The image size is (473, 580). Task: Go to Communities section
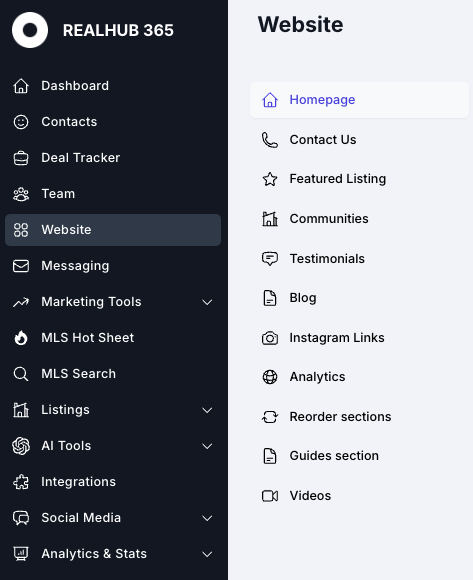[x=329, y=219]
